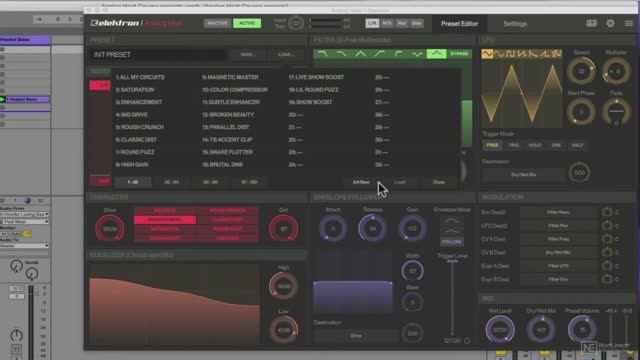Choose the random LFO waveform at far right
The image size is (640, 360).
(556, 53)
